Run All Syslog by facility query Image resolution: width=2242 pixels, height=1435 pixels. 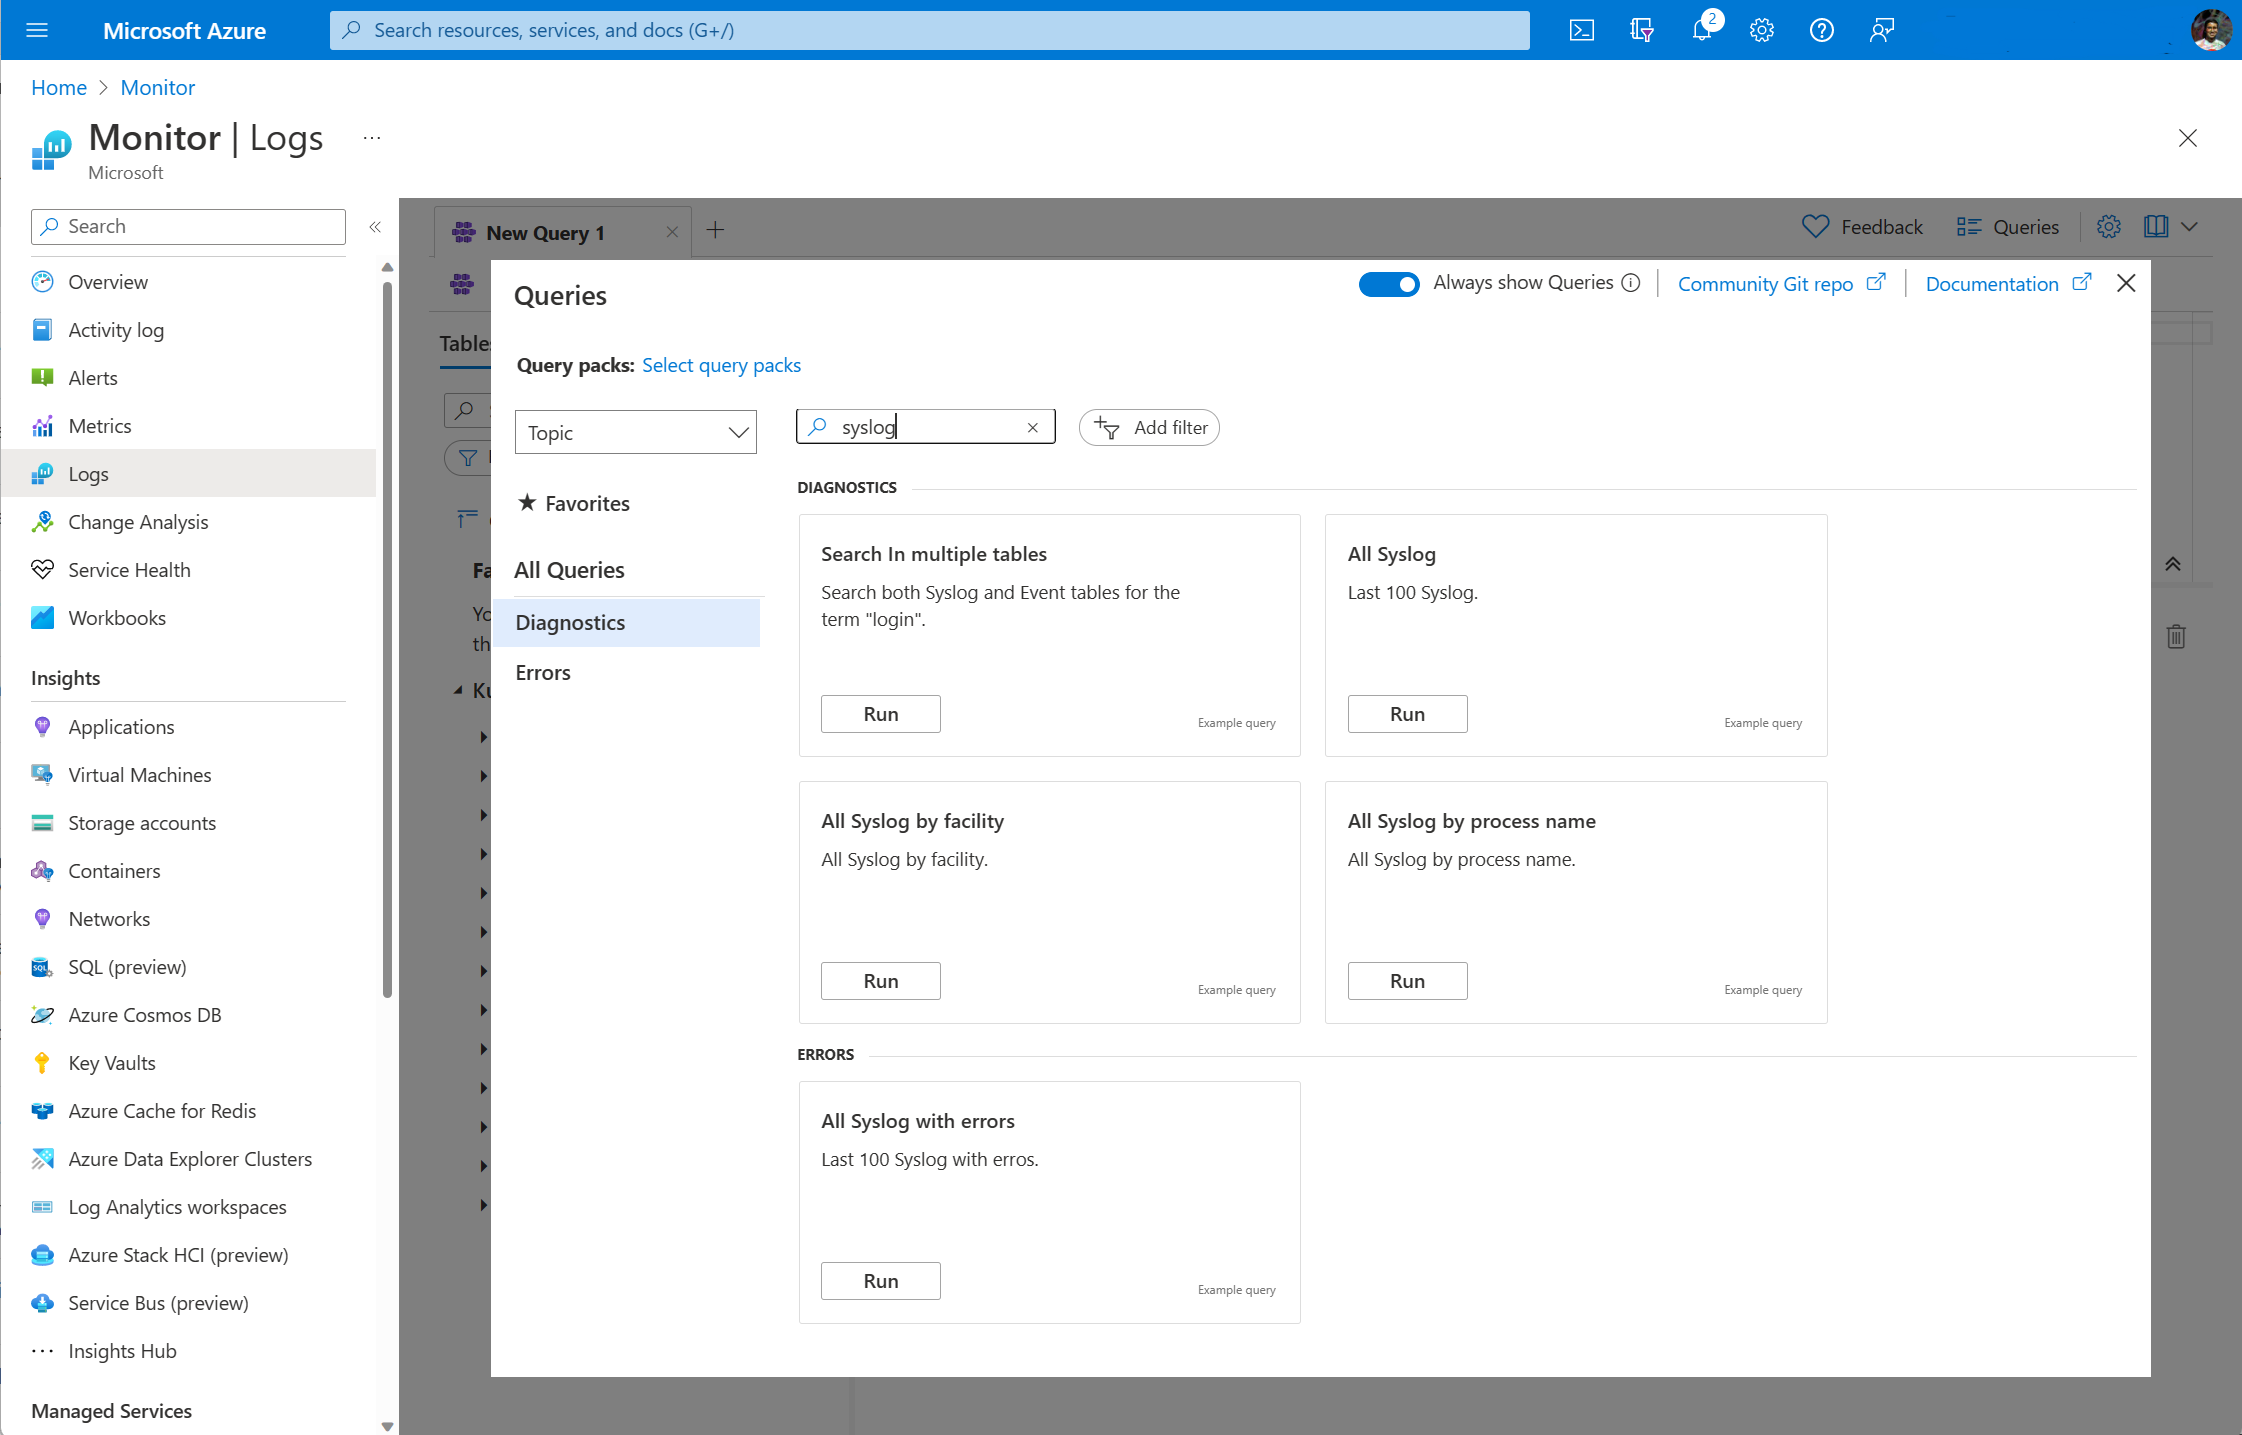pos(881,981)
